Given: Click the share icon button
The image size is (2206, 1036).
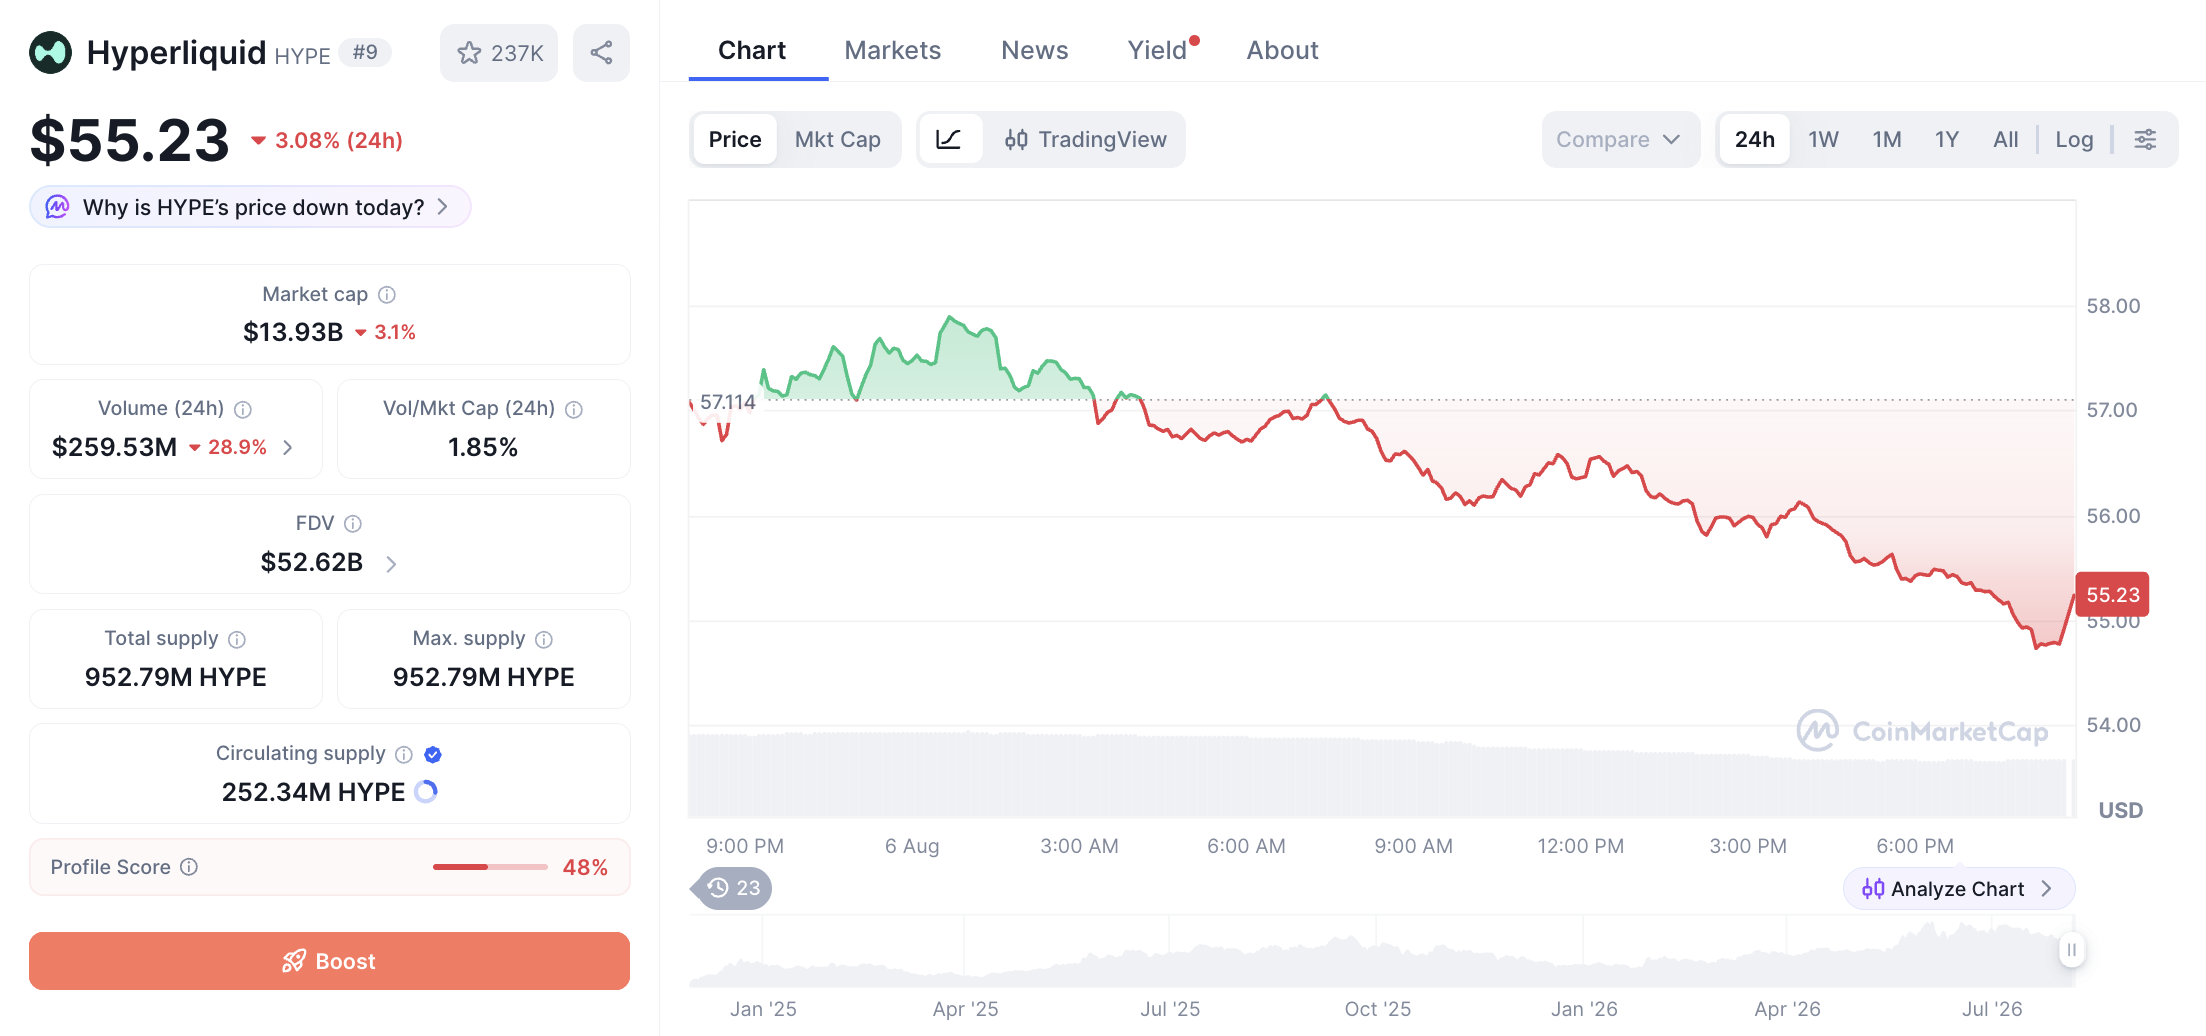Looking at the screenshot, I should [601, 53].
